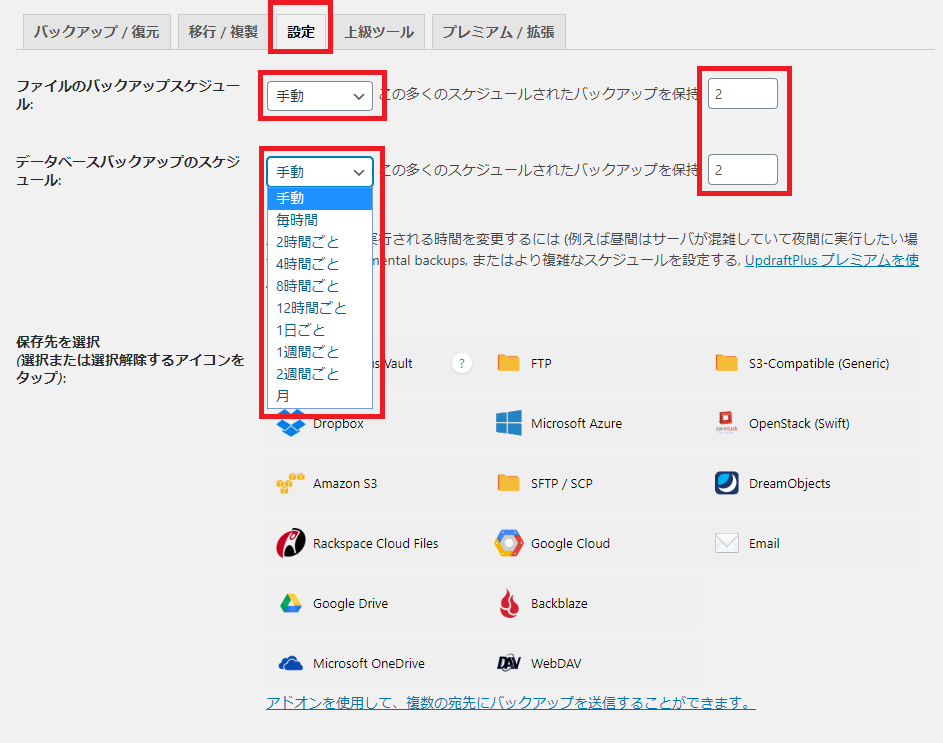Viewport: 943px width, 743px height.
Task: Choose the OpenStack (Swift) logo icon
Action: point(726,423)
